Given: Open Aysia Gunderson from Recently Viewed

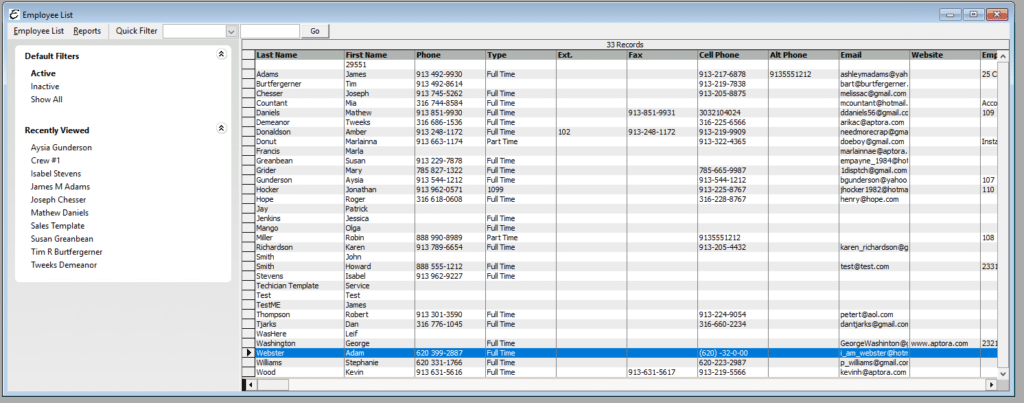Looking at the screenshot, I should 61,147.
